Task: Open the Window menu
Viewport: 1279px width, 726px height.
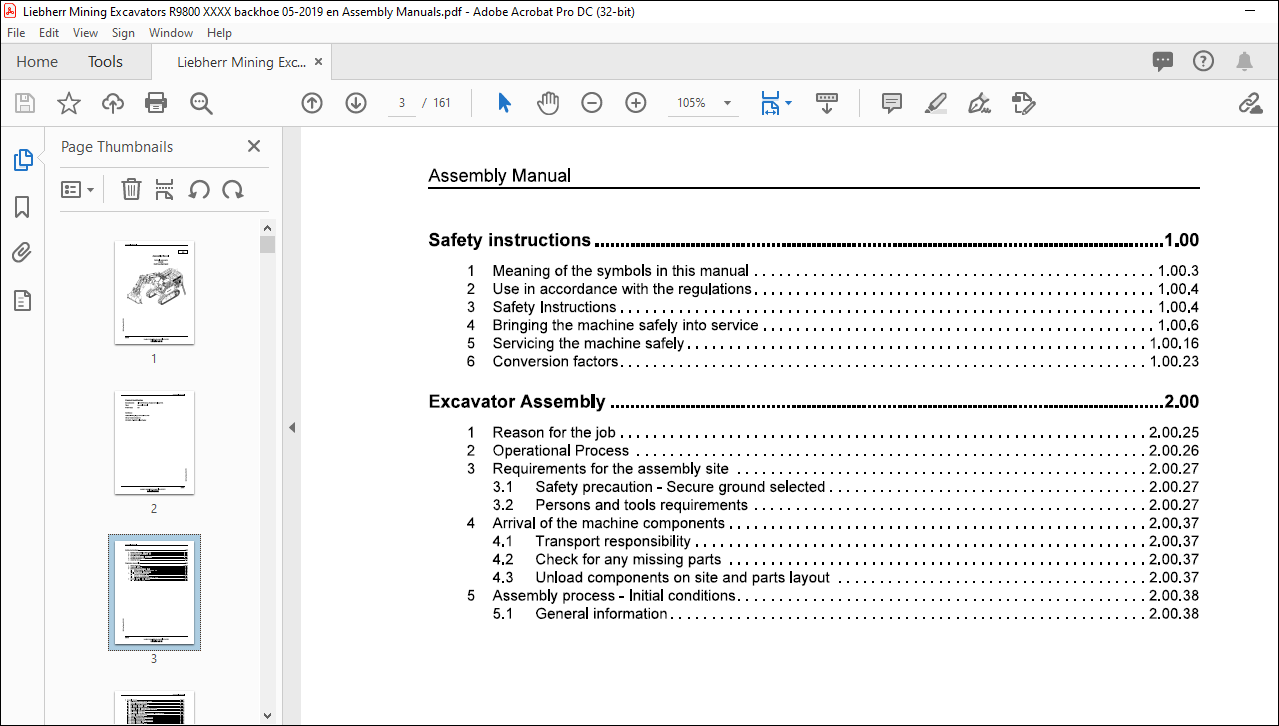Action: pyautogui.click(x=171, y=33)
